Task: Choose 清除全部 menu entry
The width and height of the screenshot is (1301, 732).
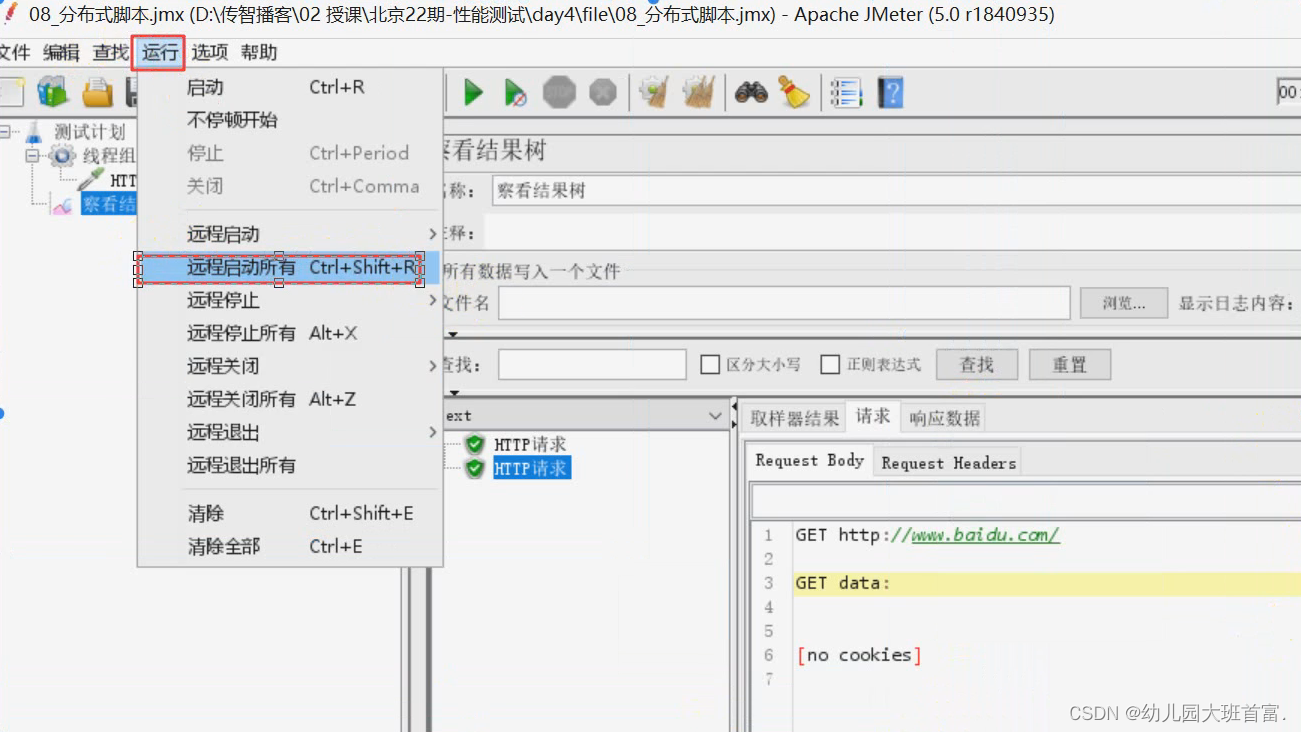Action: click(290, 546)
